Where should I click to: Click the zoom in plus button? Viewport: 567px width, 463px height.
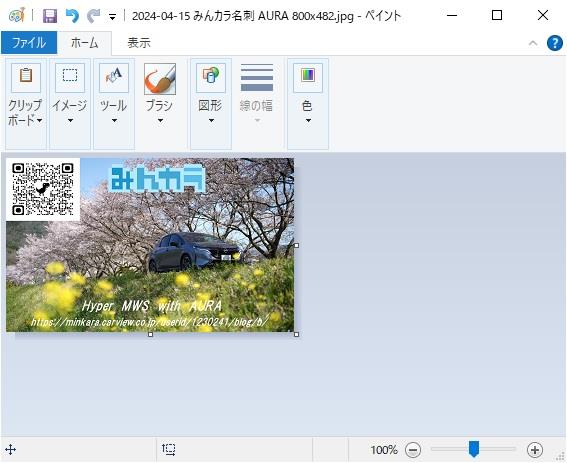click(535, 450)
